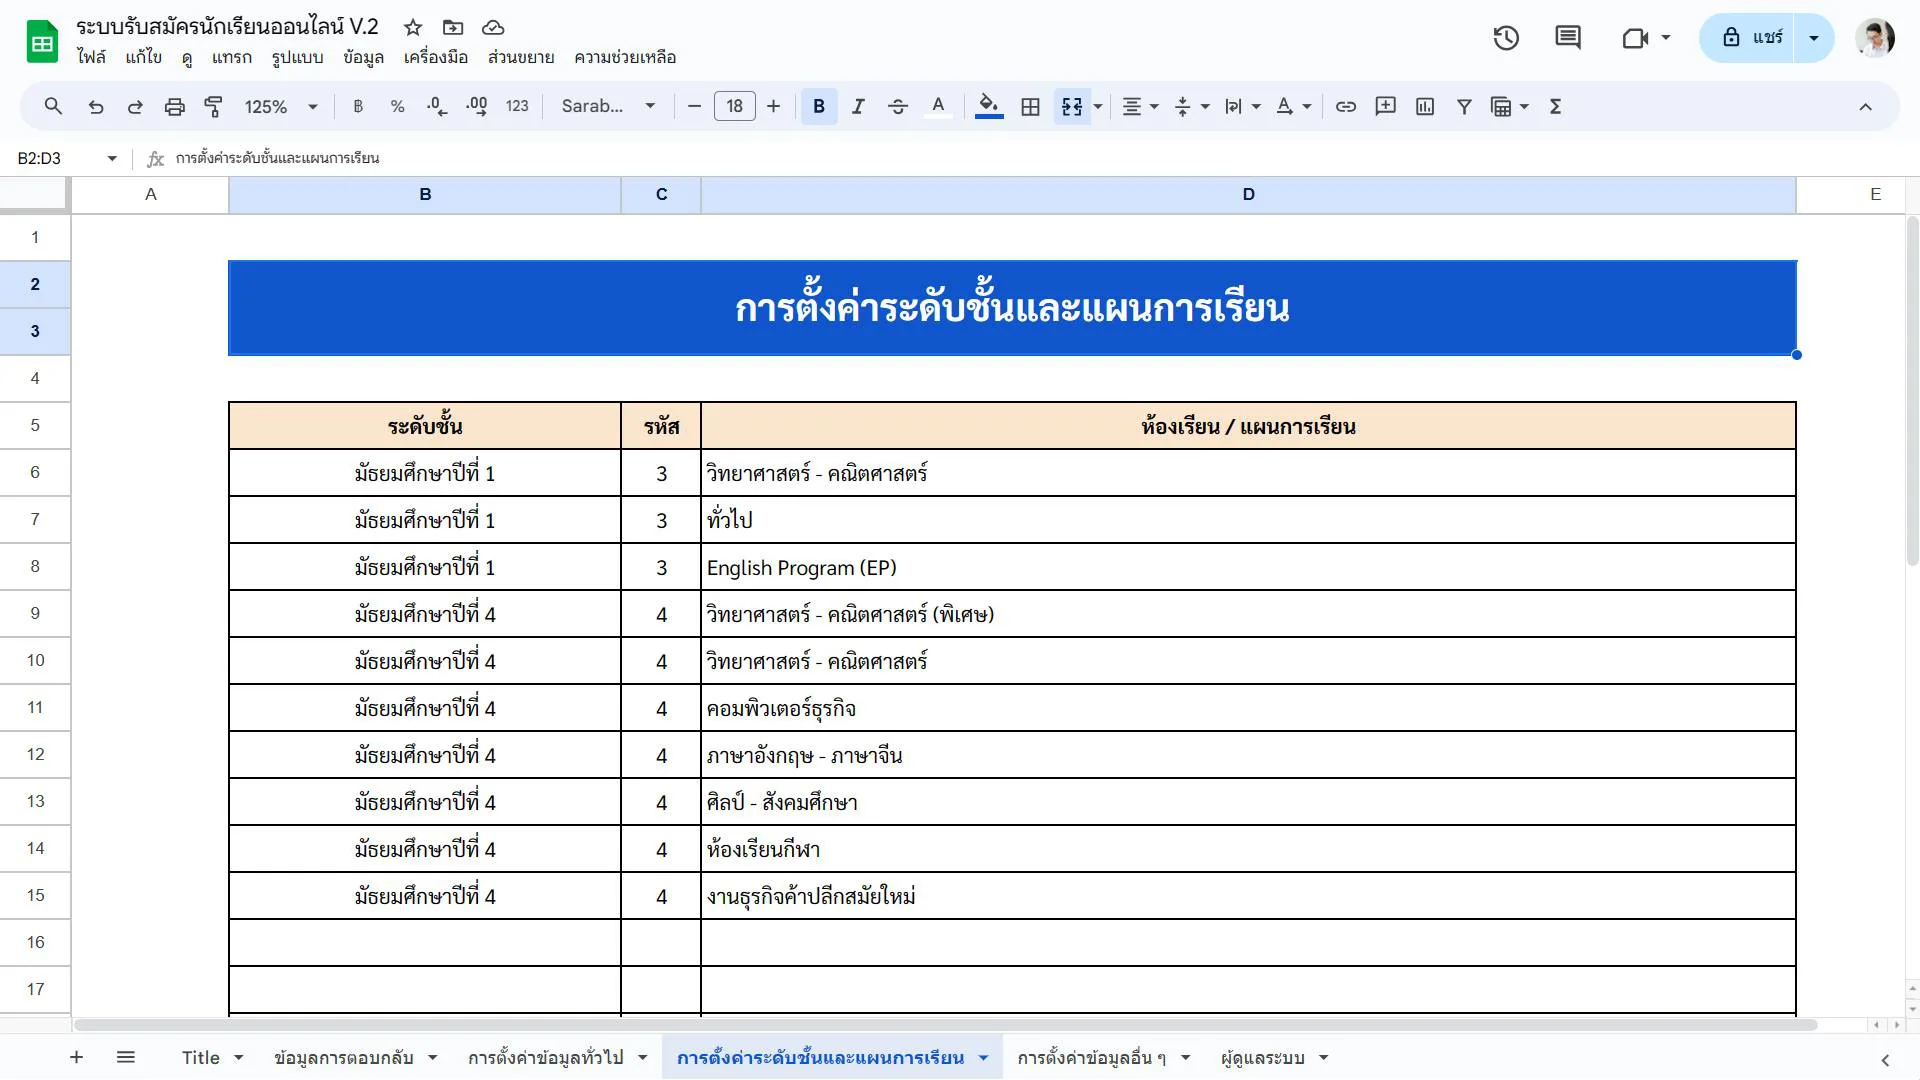Open the zoom 125% dropdown
Image resolution: width=1920 pixels, height=1080 pixels.
click(281, 106)
